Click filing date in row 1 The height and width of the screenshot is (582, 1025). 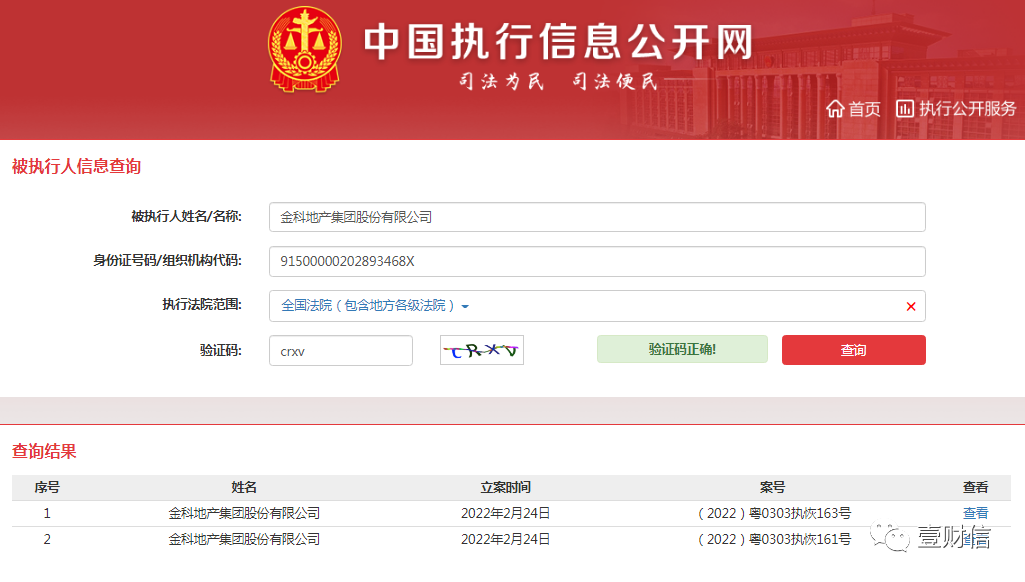[505, 513]
